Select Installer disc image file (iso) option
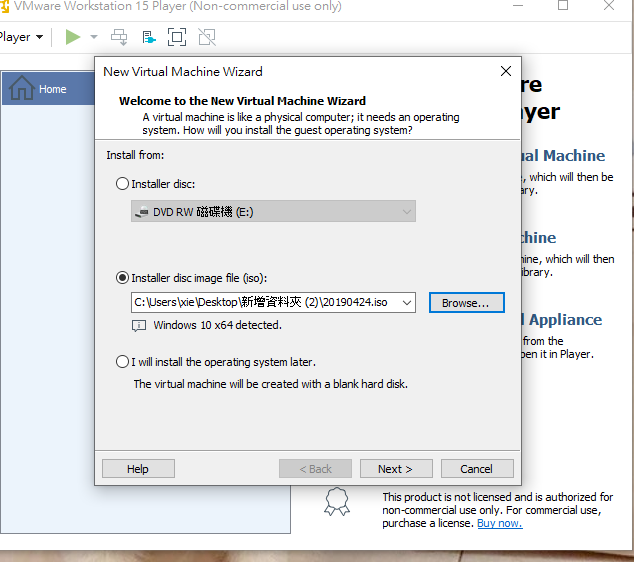 (x=191, y=278)
